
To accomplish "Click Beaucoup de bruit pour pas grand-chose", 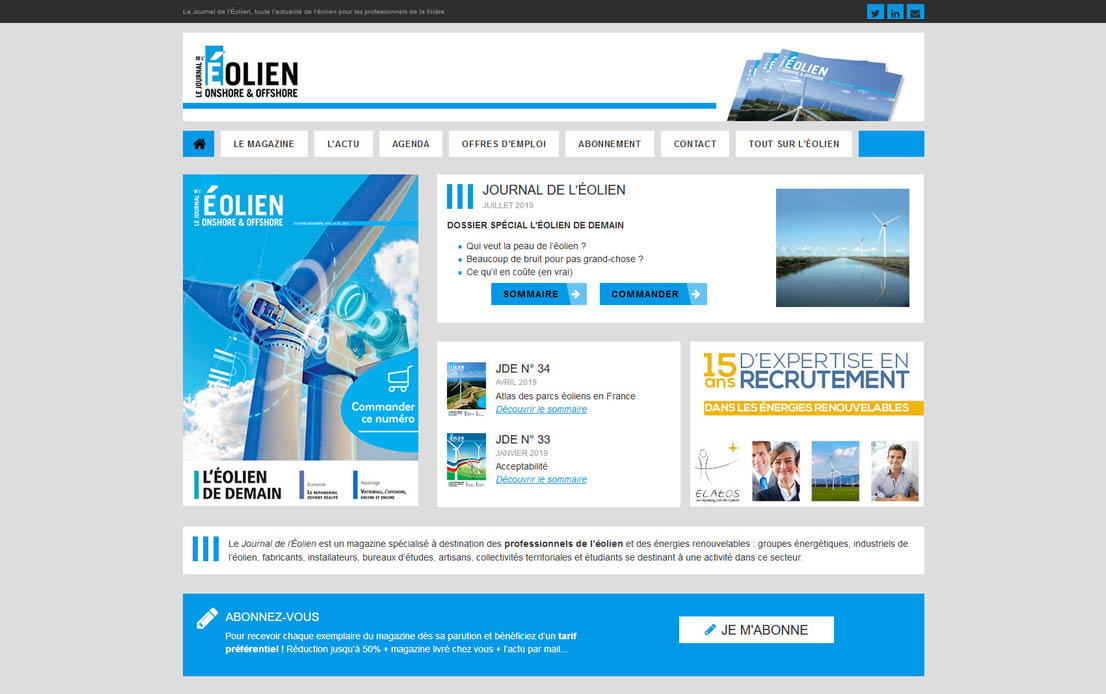I will (x=554, y=259).
